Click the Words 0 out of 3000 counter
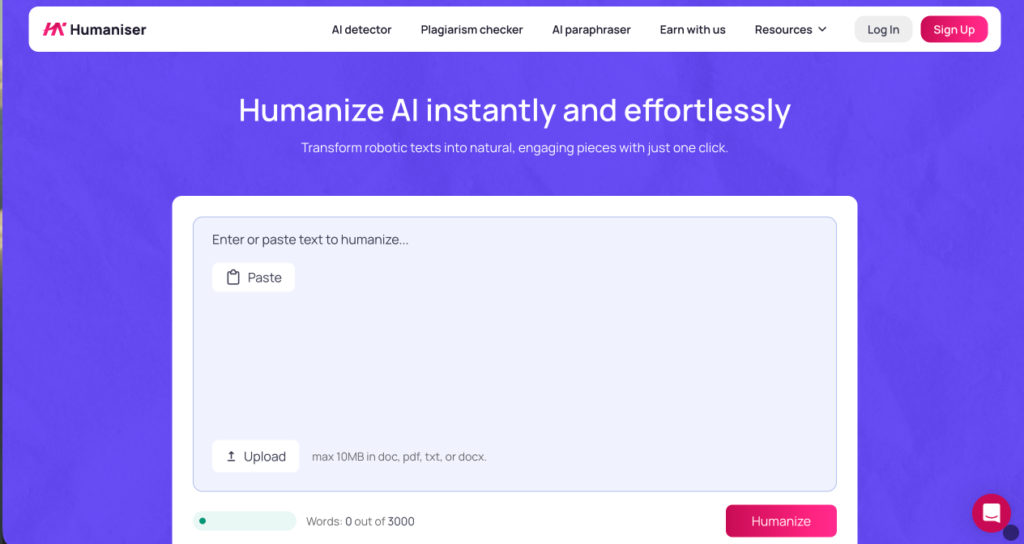The image size is (1024, 544). [360, 521]
